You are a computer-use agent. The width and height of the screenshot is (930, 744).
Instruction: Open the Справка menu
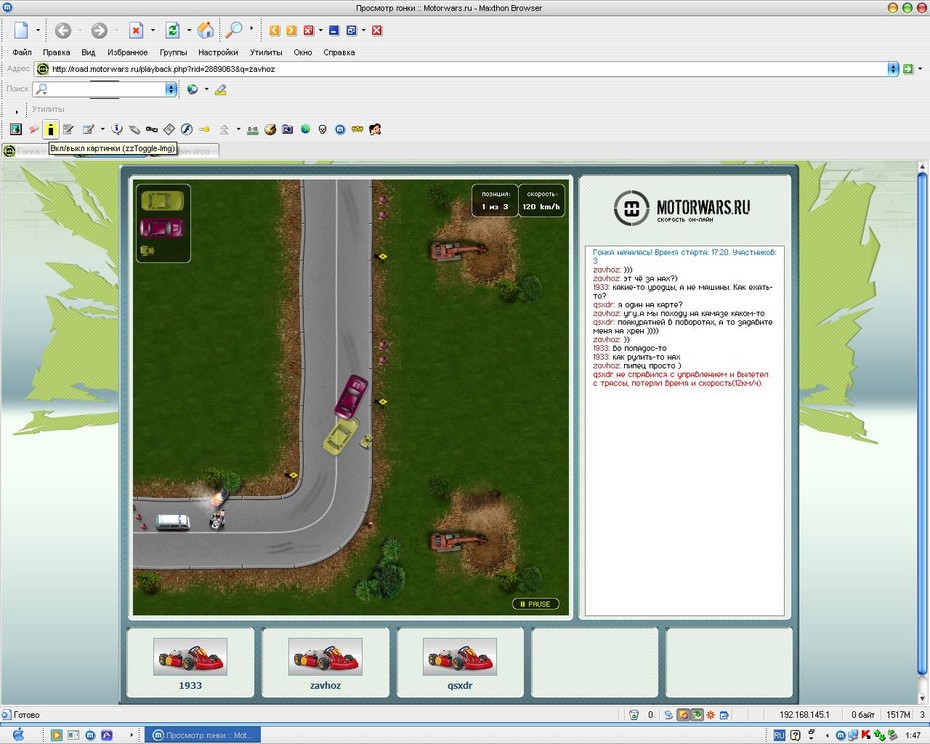tap(339, 52)
